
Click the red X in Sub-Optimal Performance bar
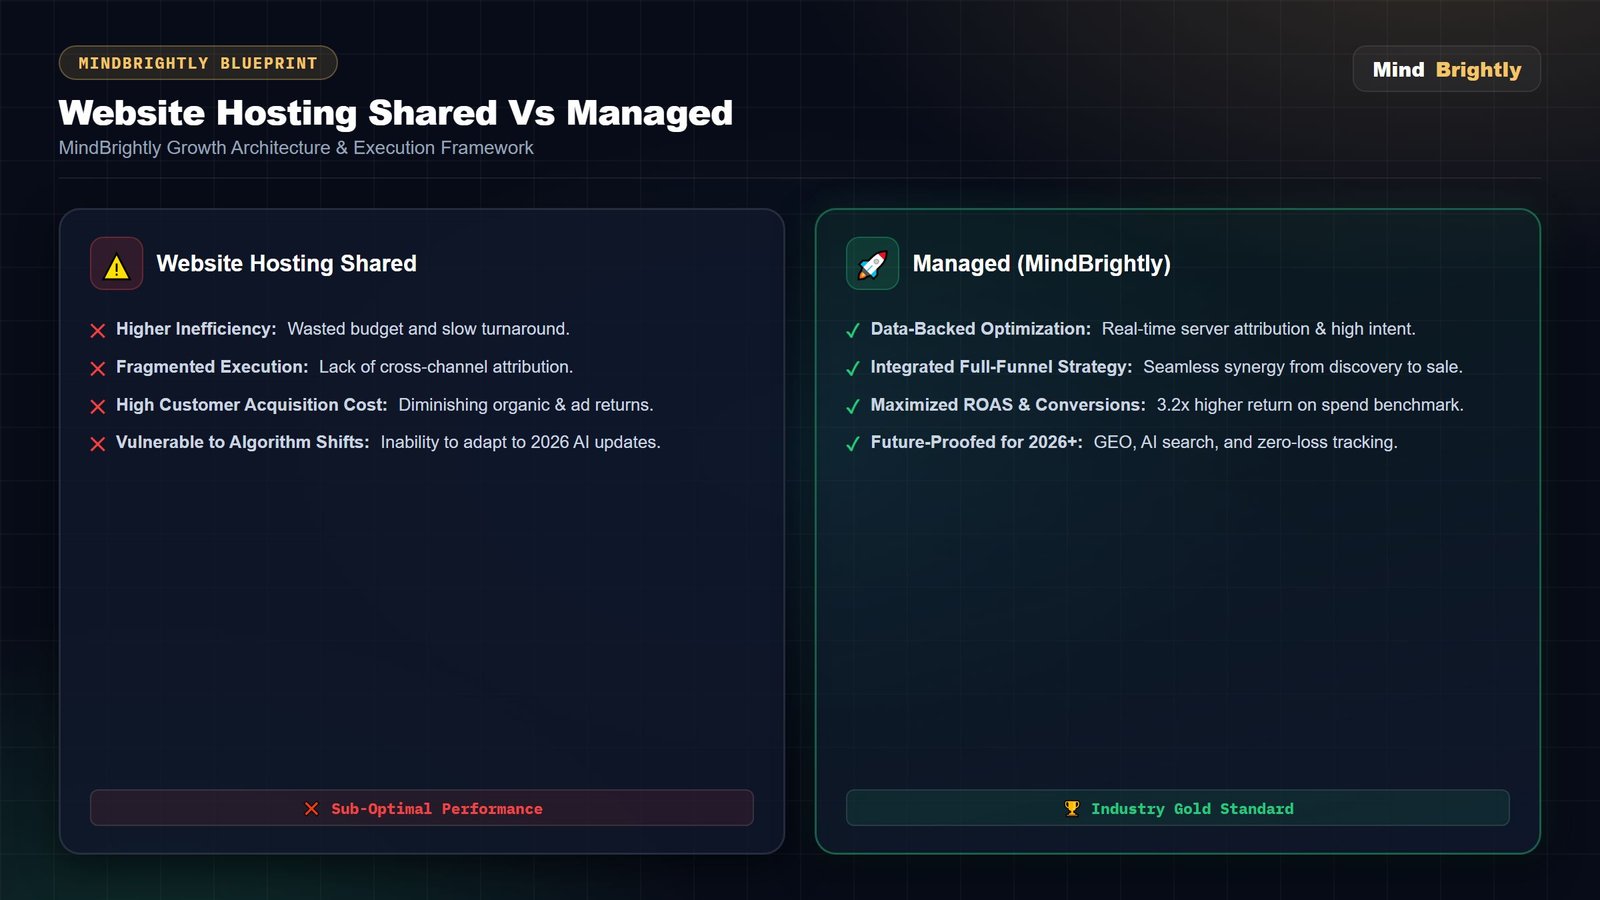(312, 808)
